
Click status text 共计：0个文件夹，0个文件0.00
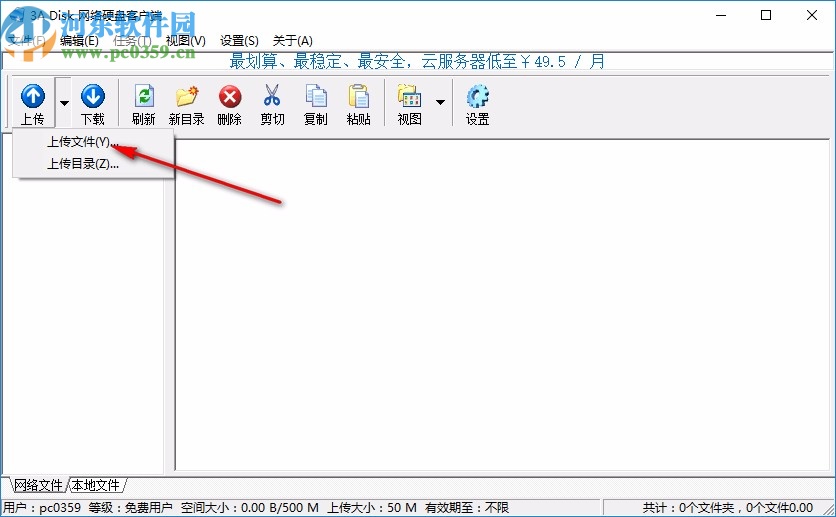727,507
